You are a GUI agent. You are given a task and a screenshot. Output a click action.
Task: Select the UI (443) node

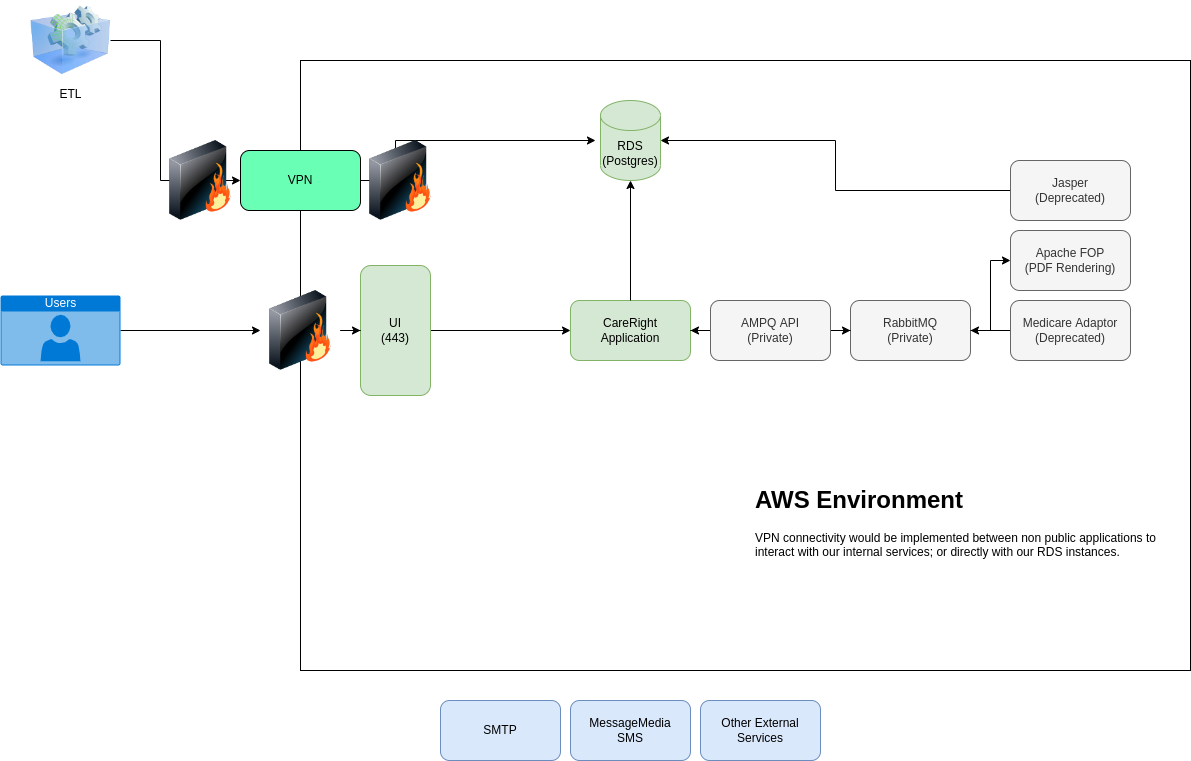click(395, 330)
